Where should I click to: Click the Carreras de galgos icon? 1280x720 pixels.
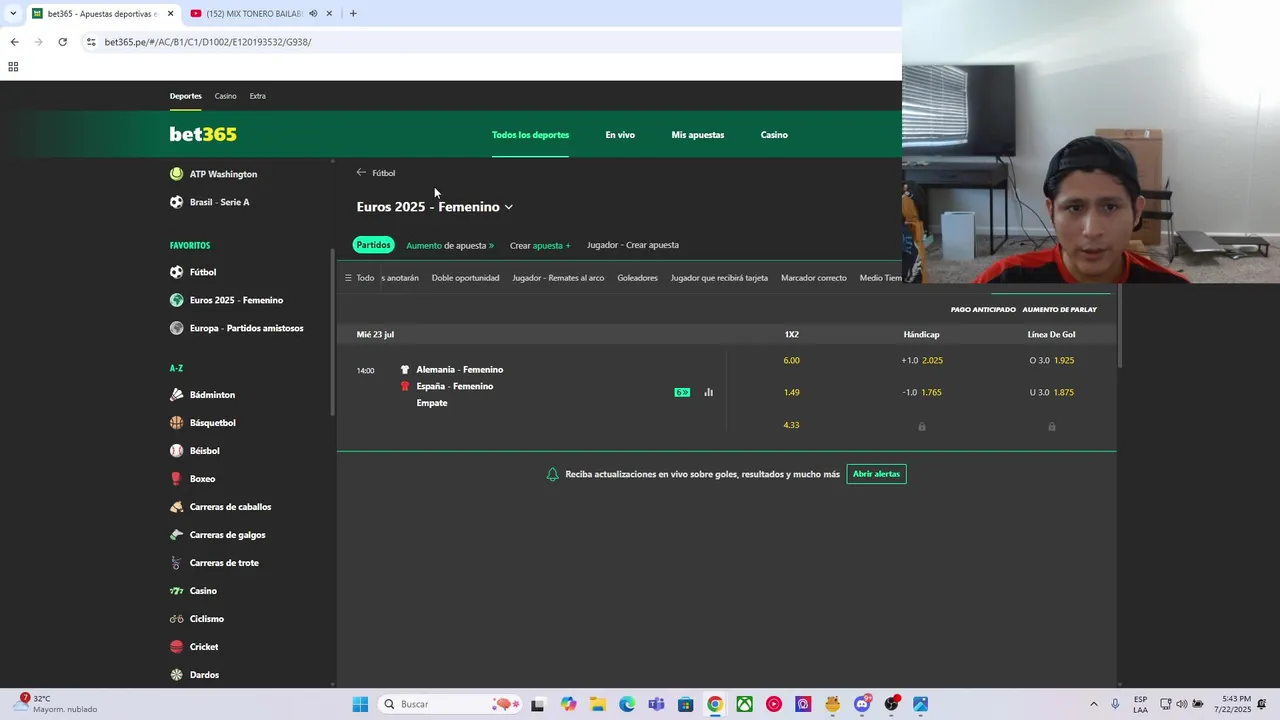(x=176, y=535)
